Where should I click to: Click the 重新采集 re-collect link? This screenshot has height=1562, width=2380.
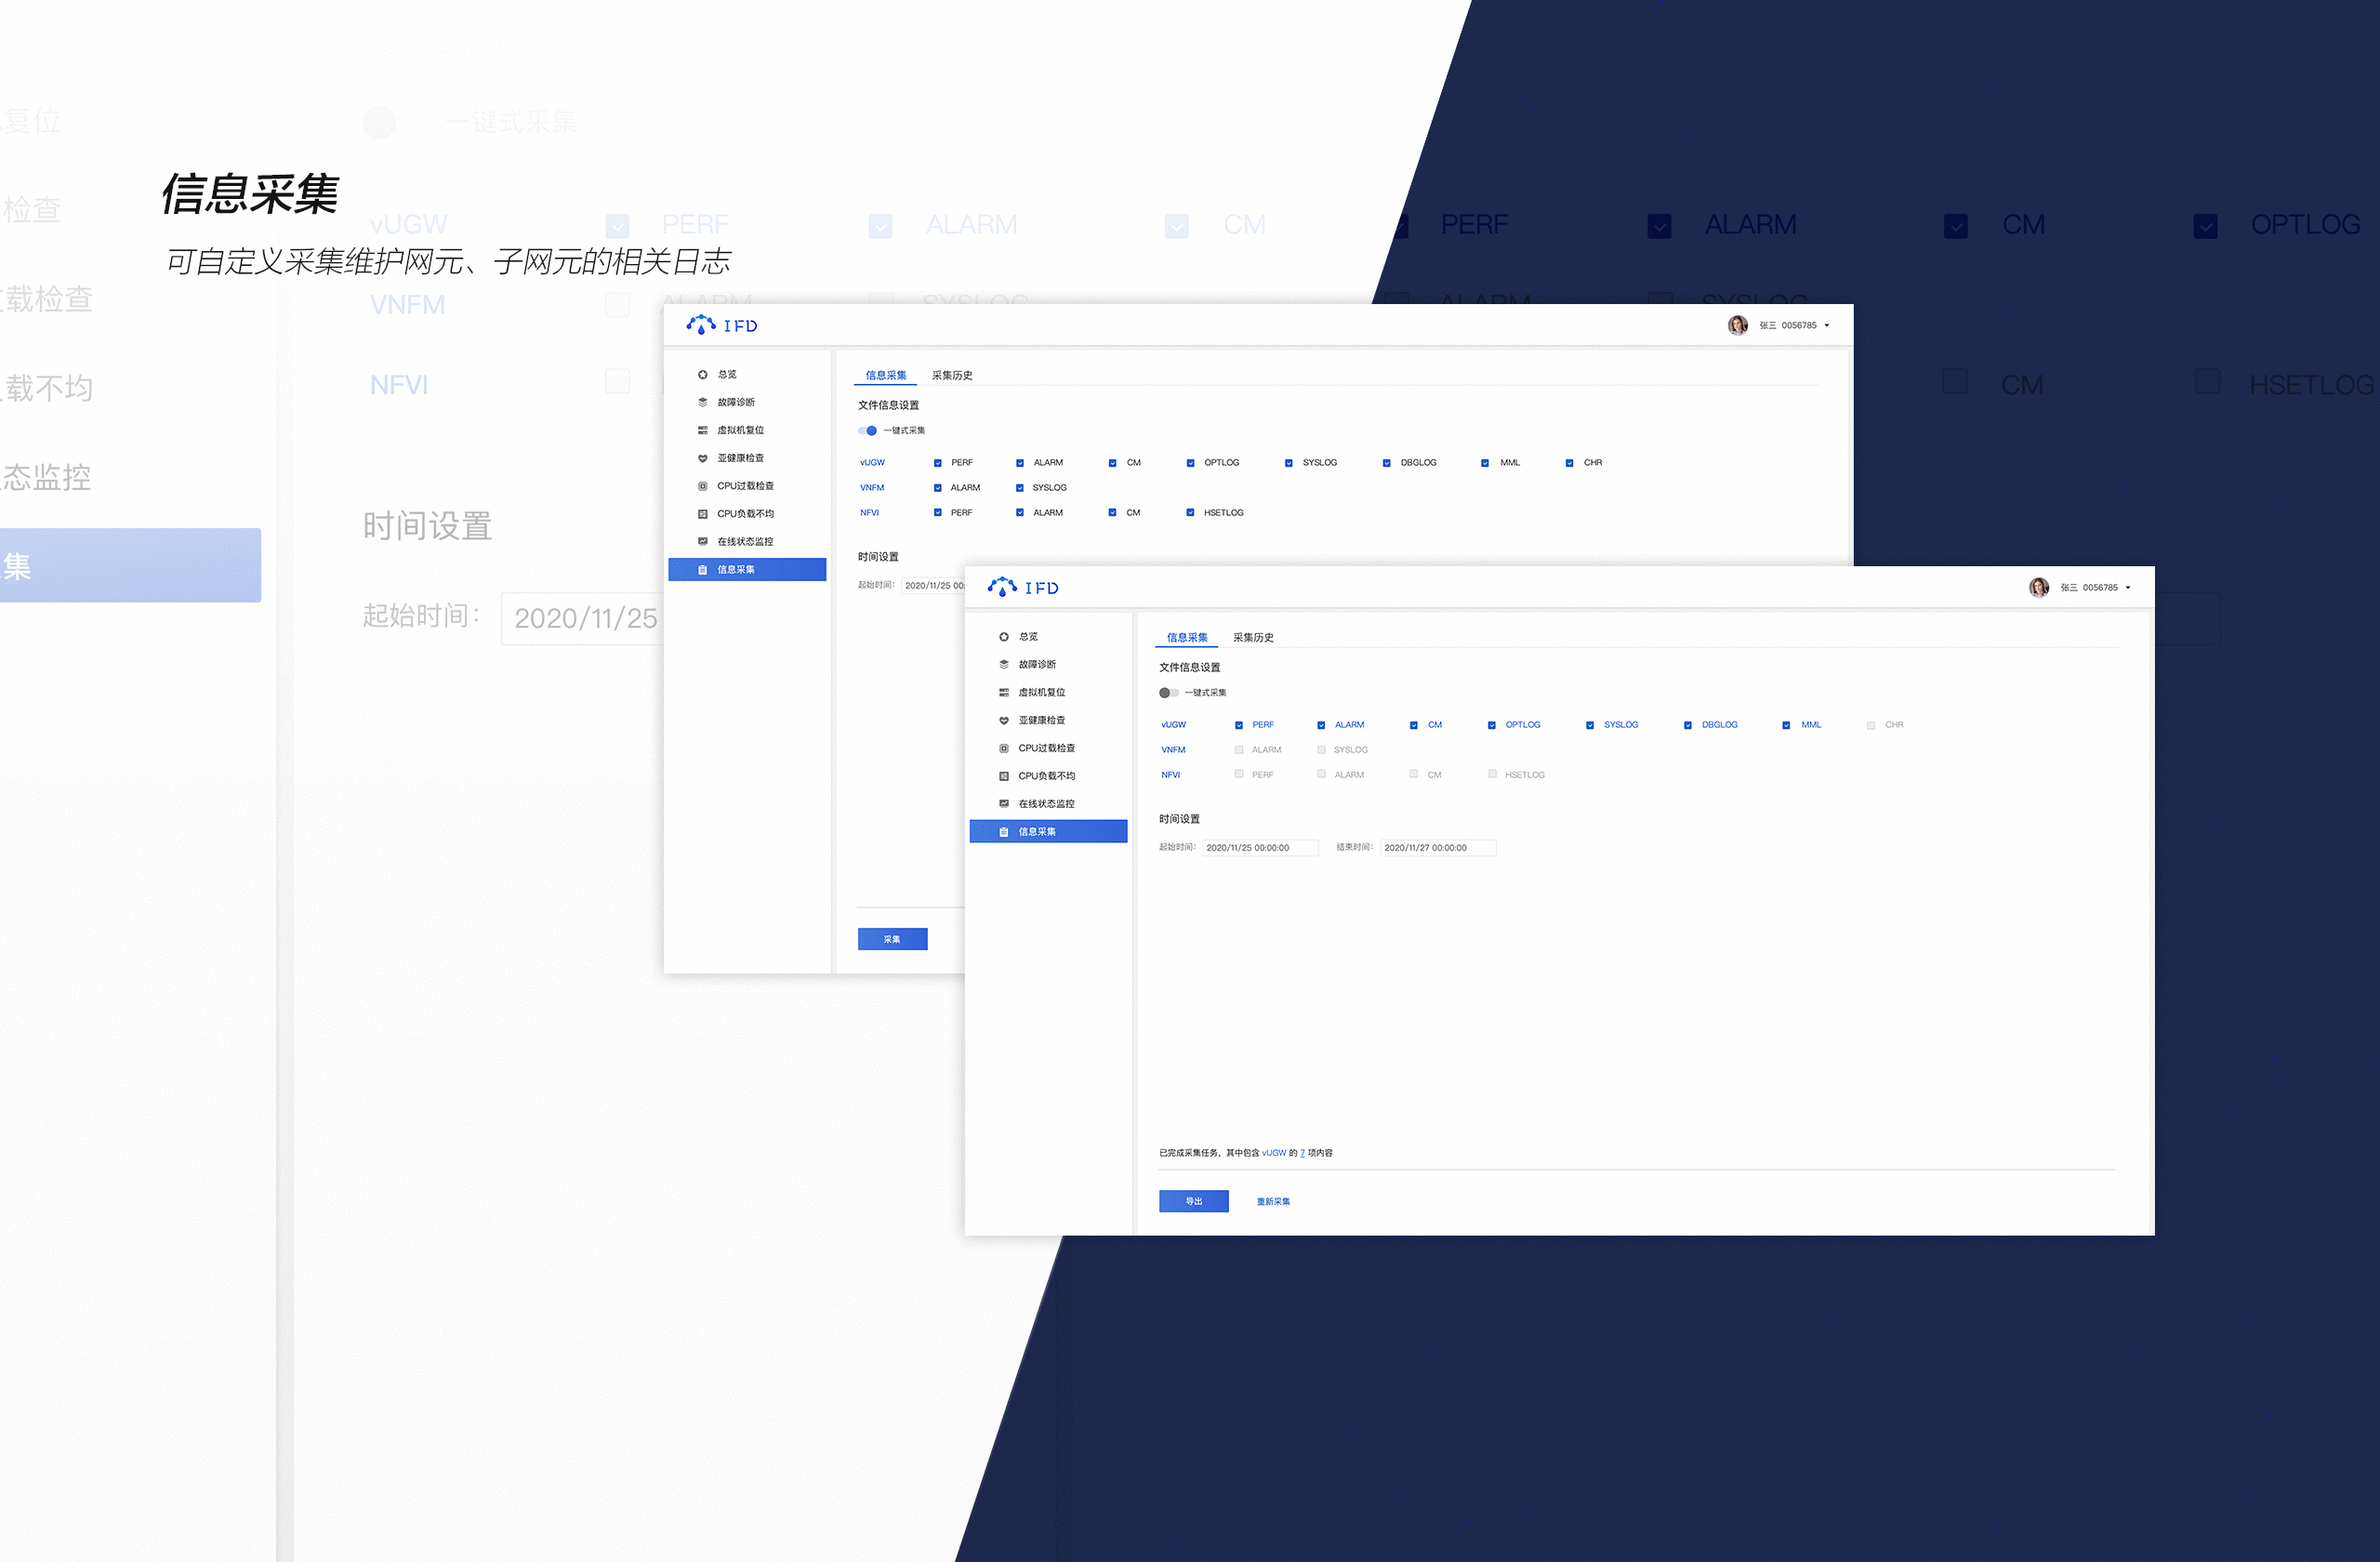pyautogui.click(x=1272, y=1201)
